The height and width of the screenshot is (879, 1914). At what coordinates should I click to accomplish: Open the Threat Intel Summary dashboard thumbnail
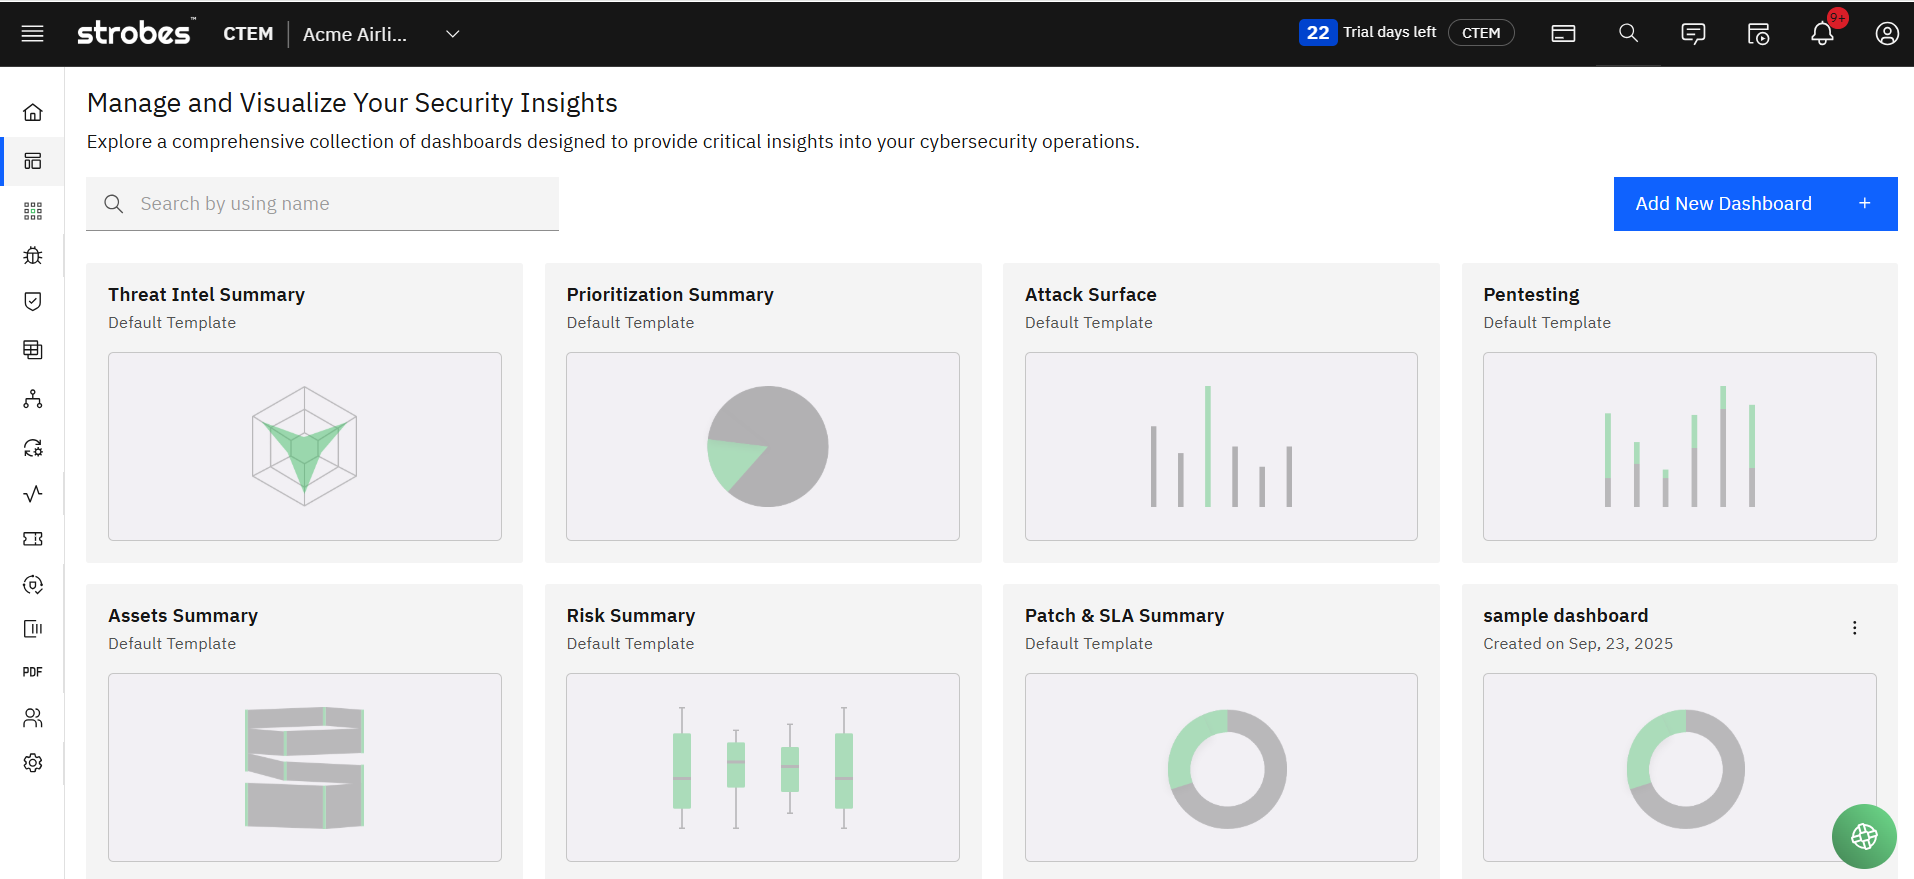click(x=305, y=446)
